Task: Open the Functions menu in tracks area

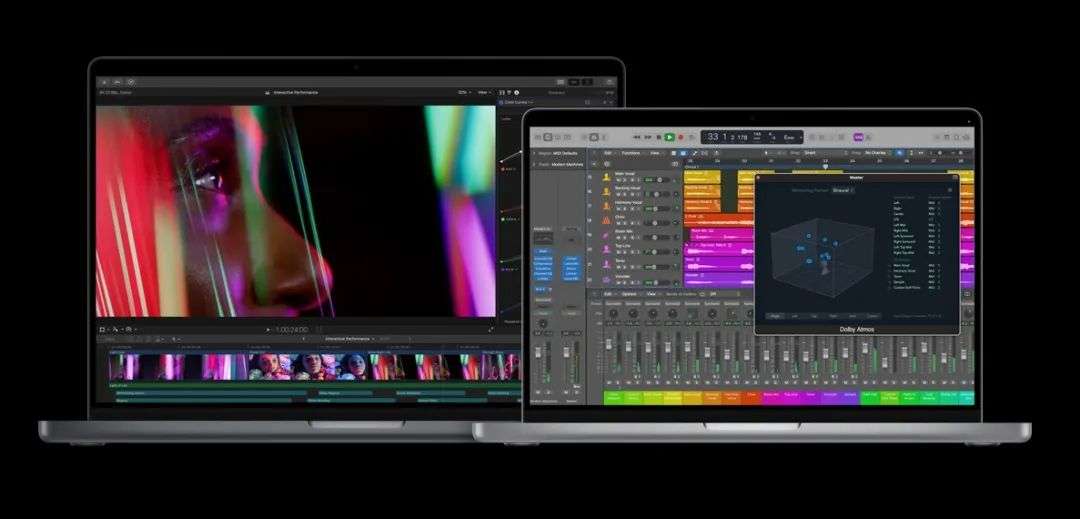Action: coord(632,153)
